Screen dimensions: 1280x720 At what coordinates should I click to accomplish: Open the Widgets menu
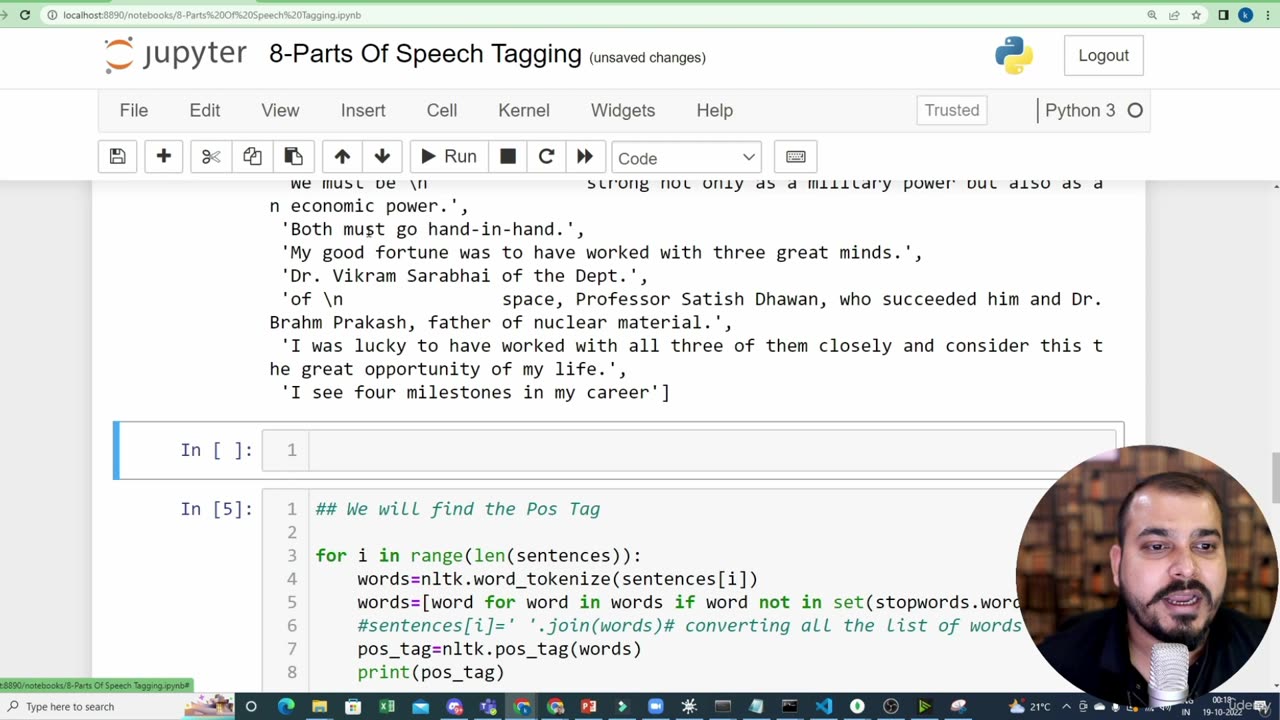(x=623, y=110)
